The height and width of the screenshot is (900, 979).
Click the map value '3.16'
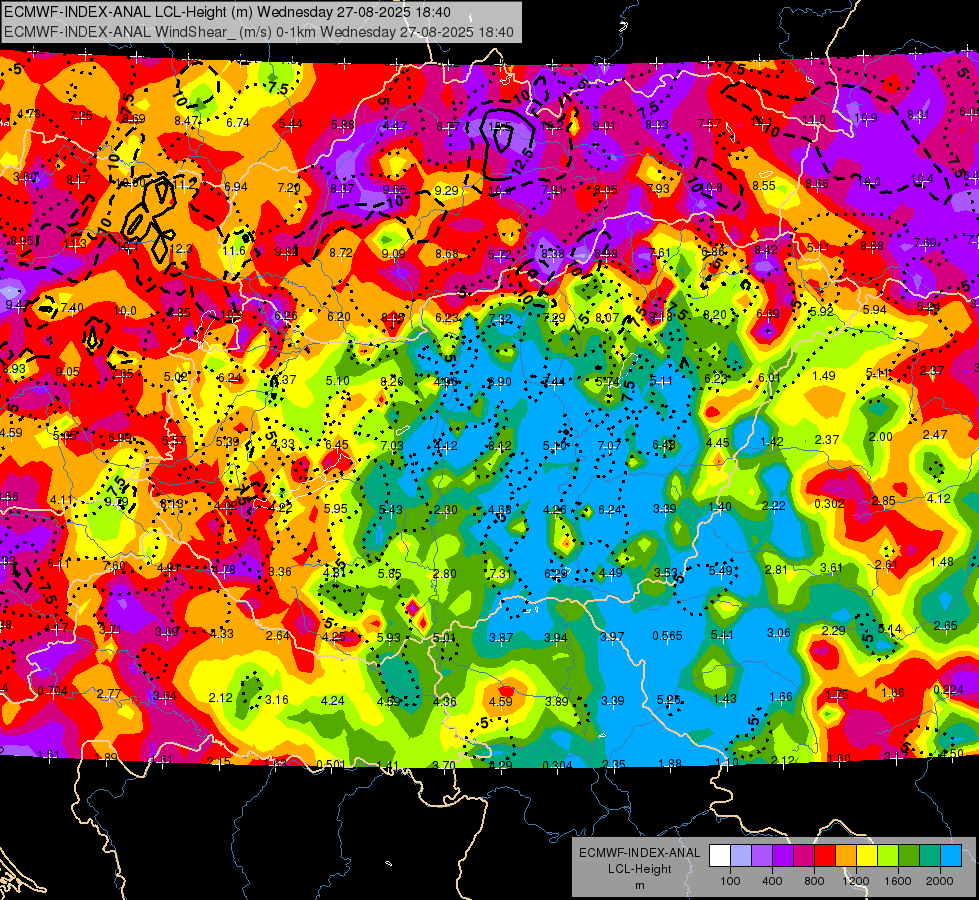pos(277,700)
